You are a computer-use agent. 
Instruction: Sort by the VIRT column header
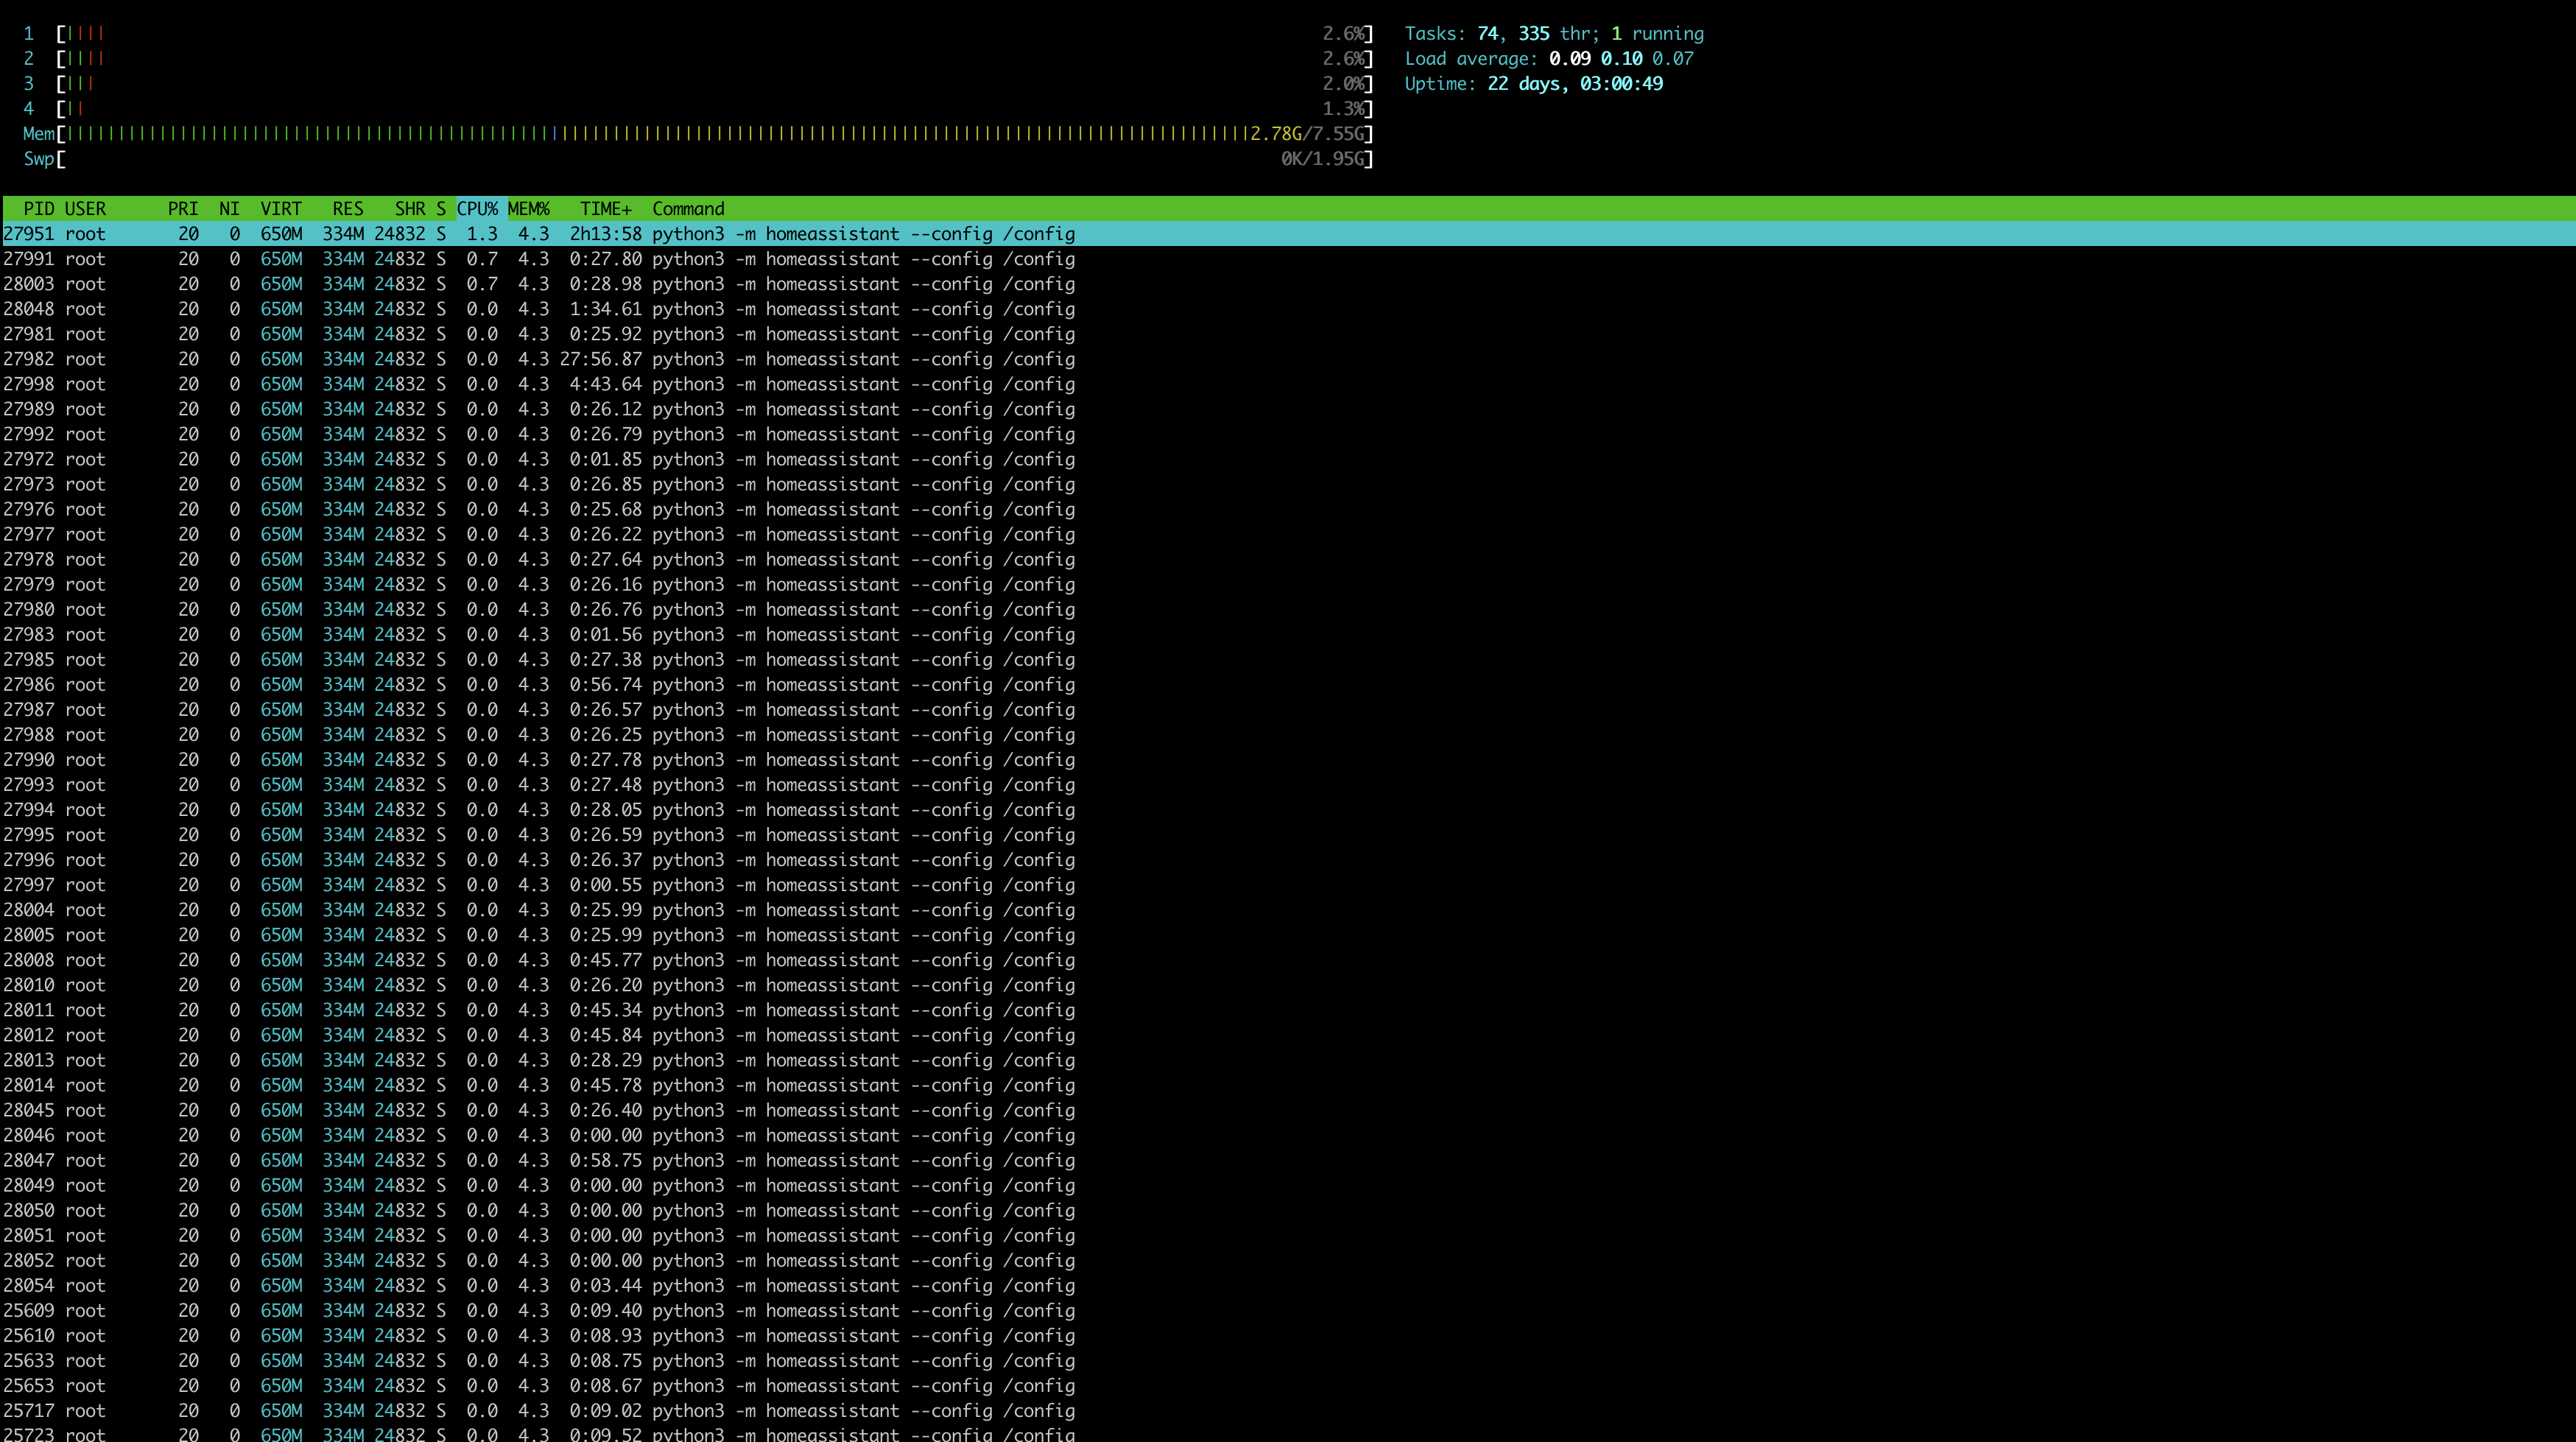coord(281,209)
